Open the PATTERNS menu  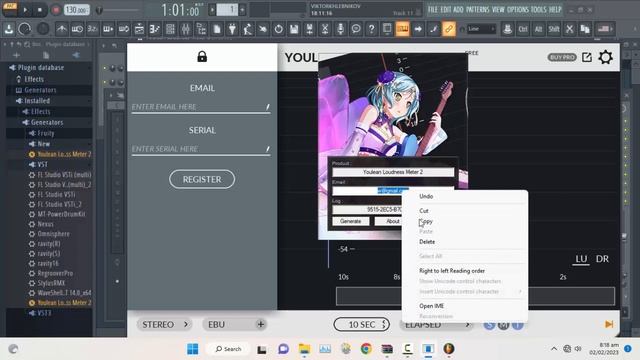(478, 9)
